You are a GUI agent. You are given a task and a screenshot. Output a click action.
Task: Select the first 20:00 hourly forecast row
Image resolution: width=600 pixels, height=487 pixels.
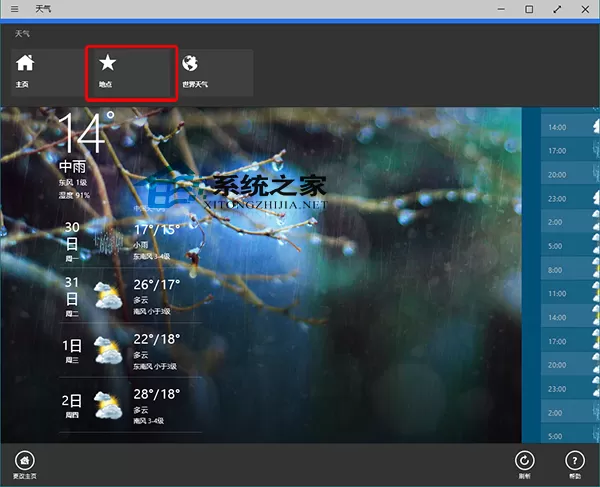570,174
